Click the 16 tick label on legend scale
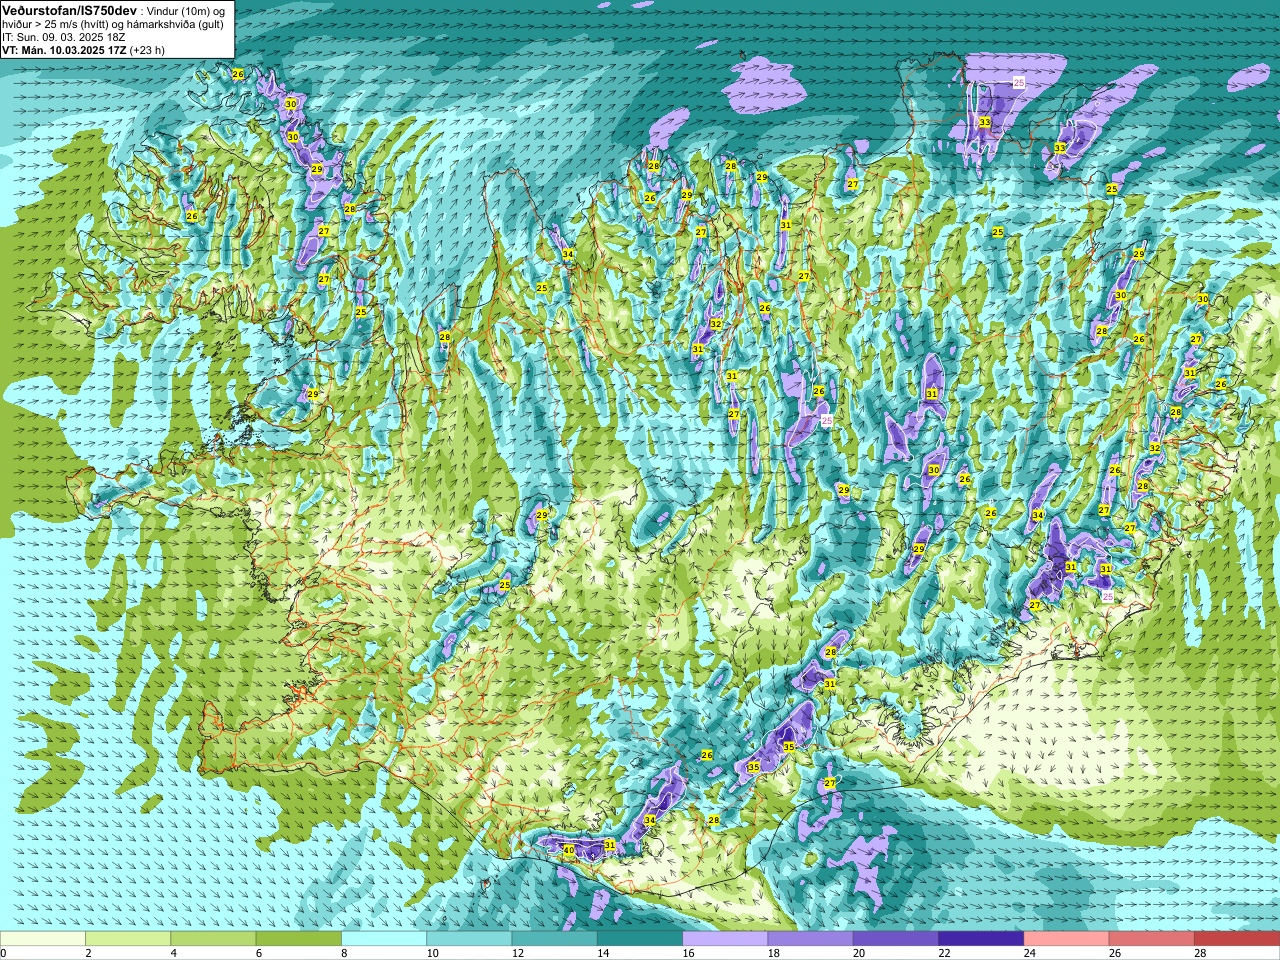The height and width of the screenshot is (960, 1280). [x=687, y=953]
